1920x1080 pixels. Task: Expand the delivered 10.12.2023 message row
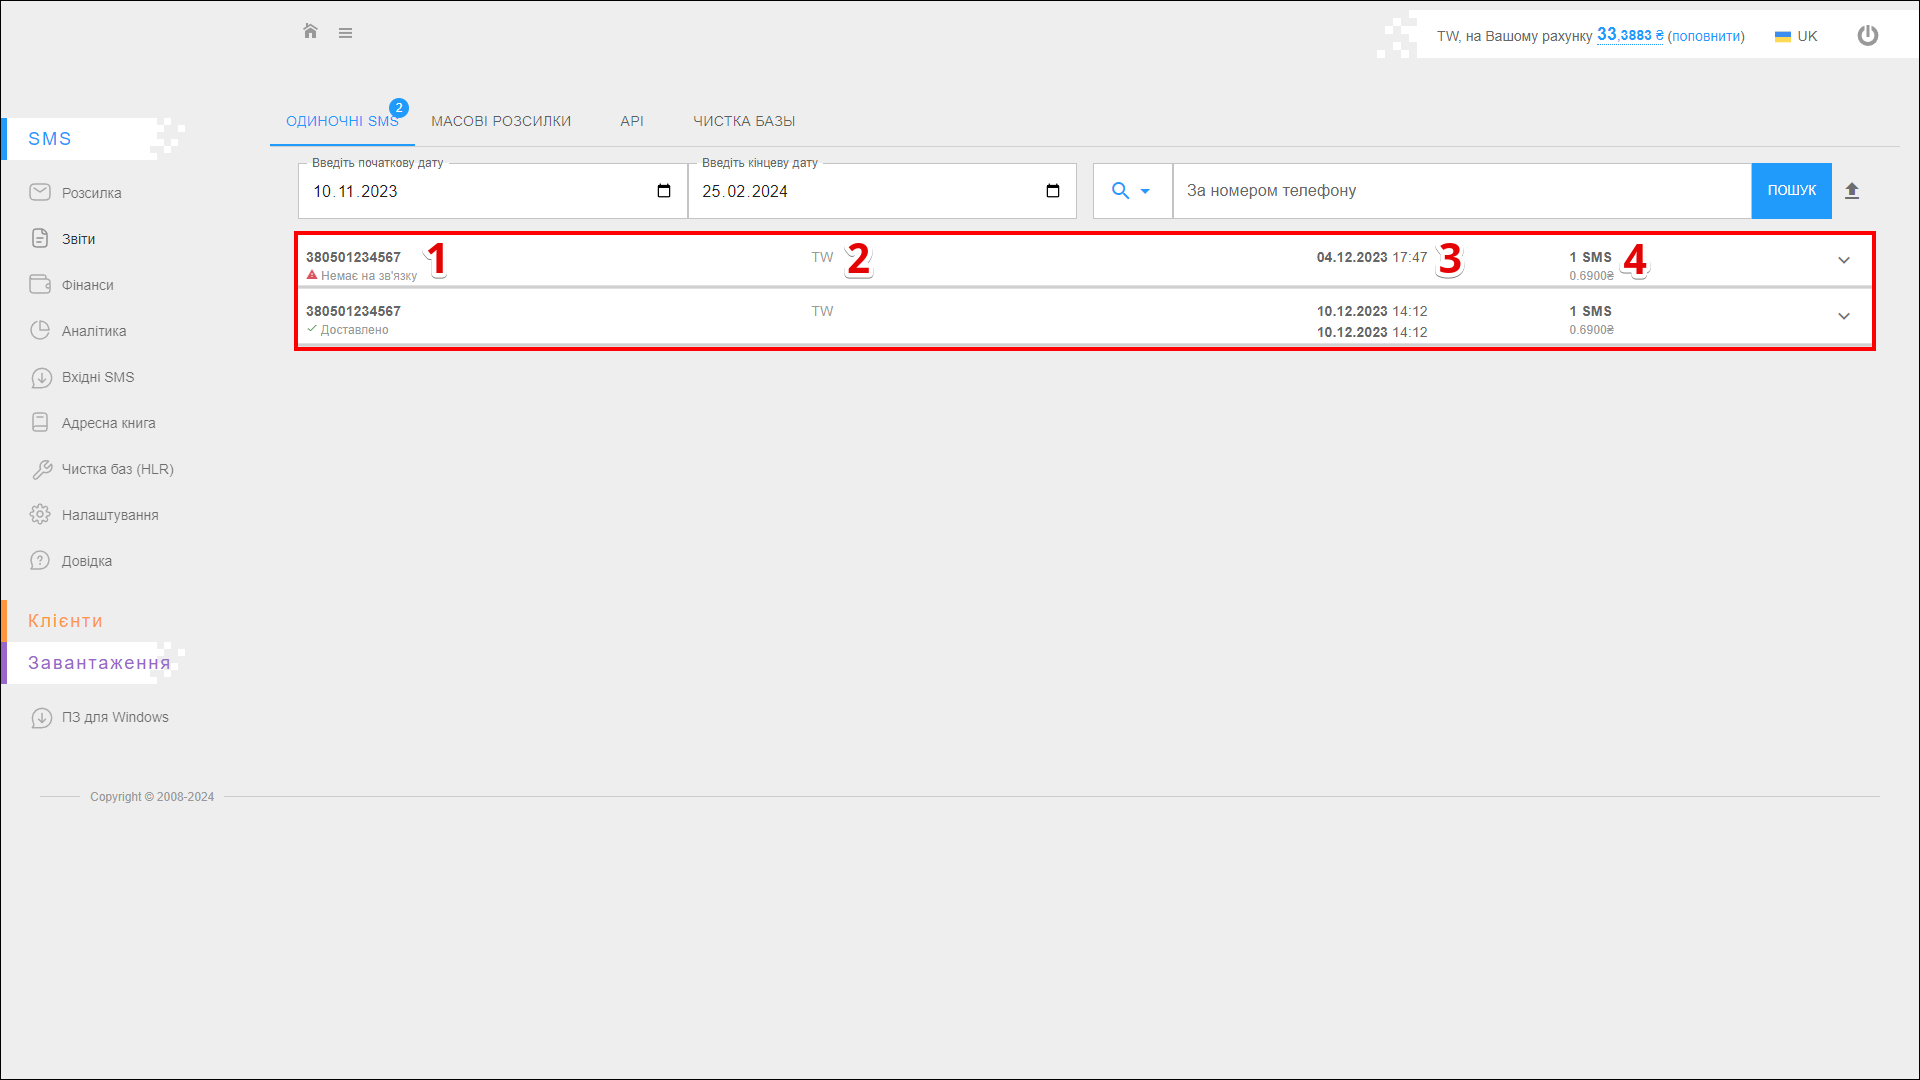(1843, 316)
